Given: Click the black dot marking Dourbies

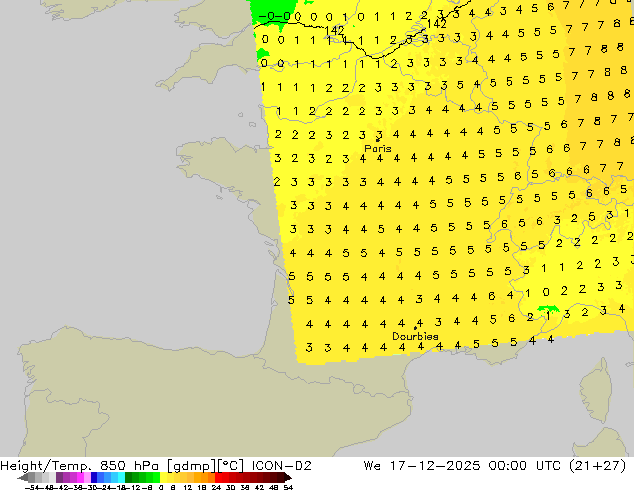Looking at the screenshot, I should click(x=415, y=328).
